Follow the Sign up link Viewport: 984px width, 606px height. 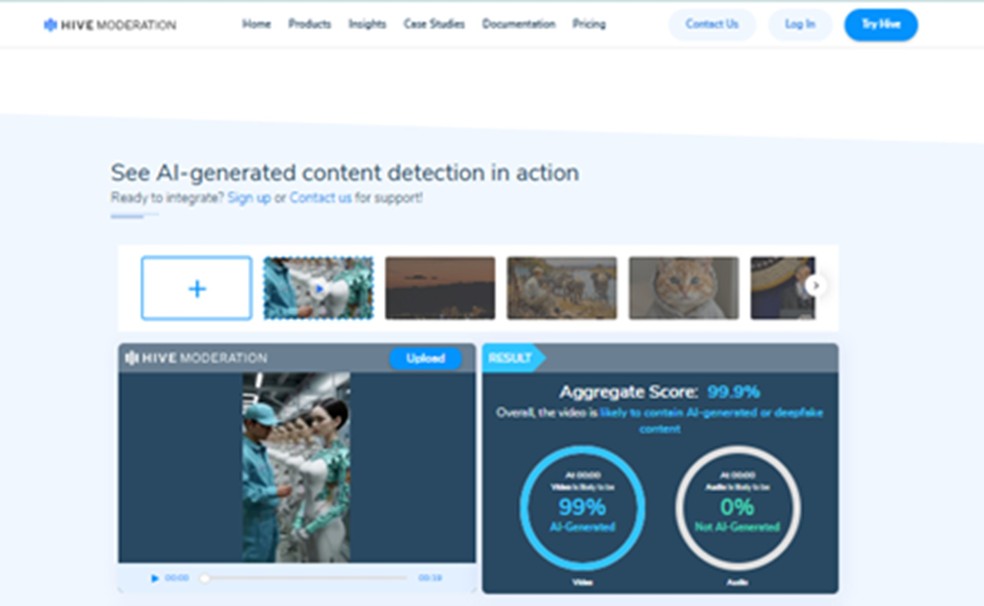tap(249, 198)
